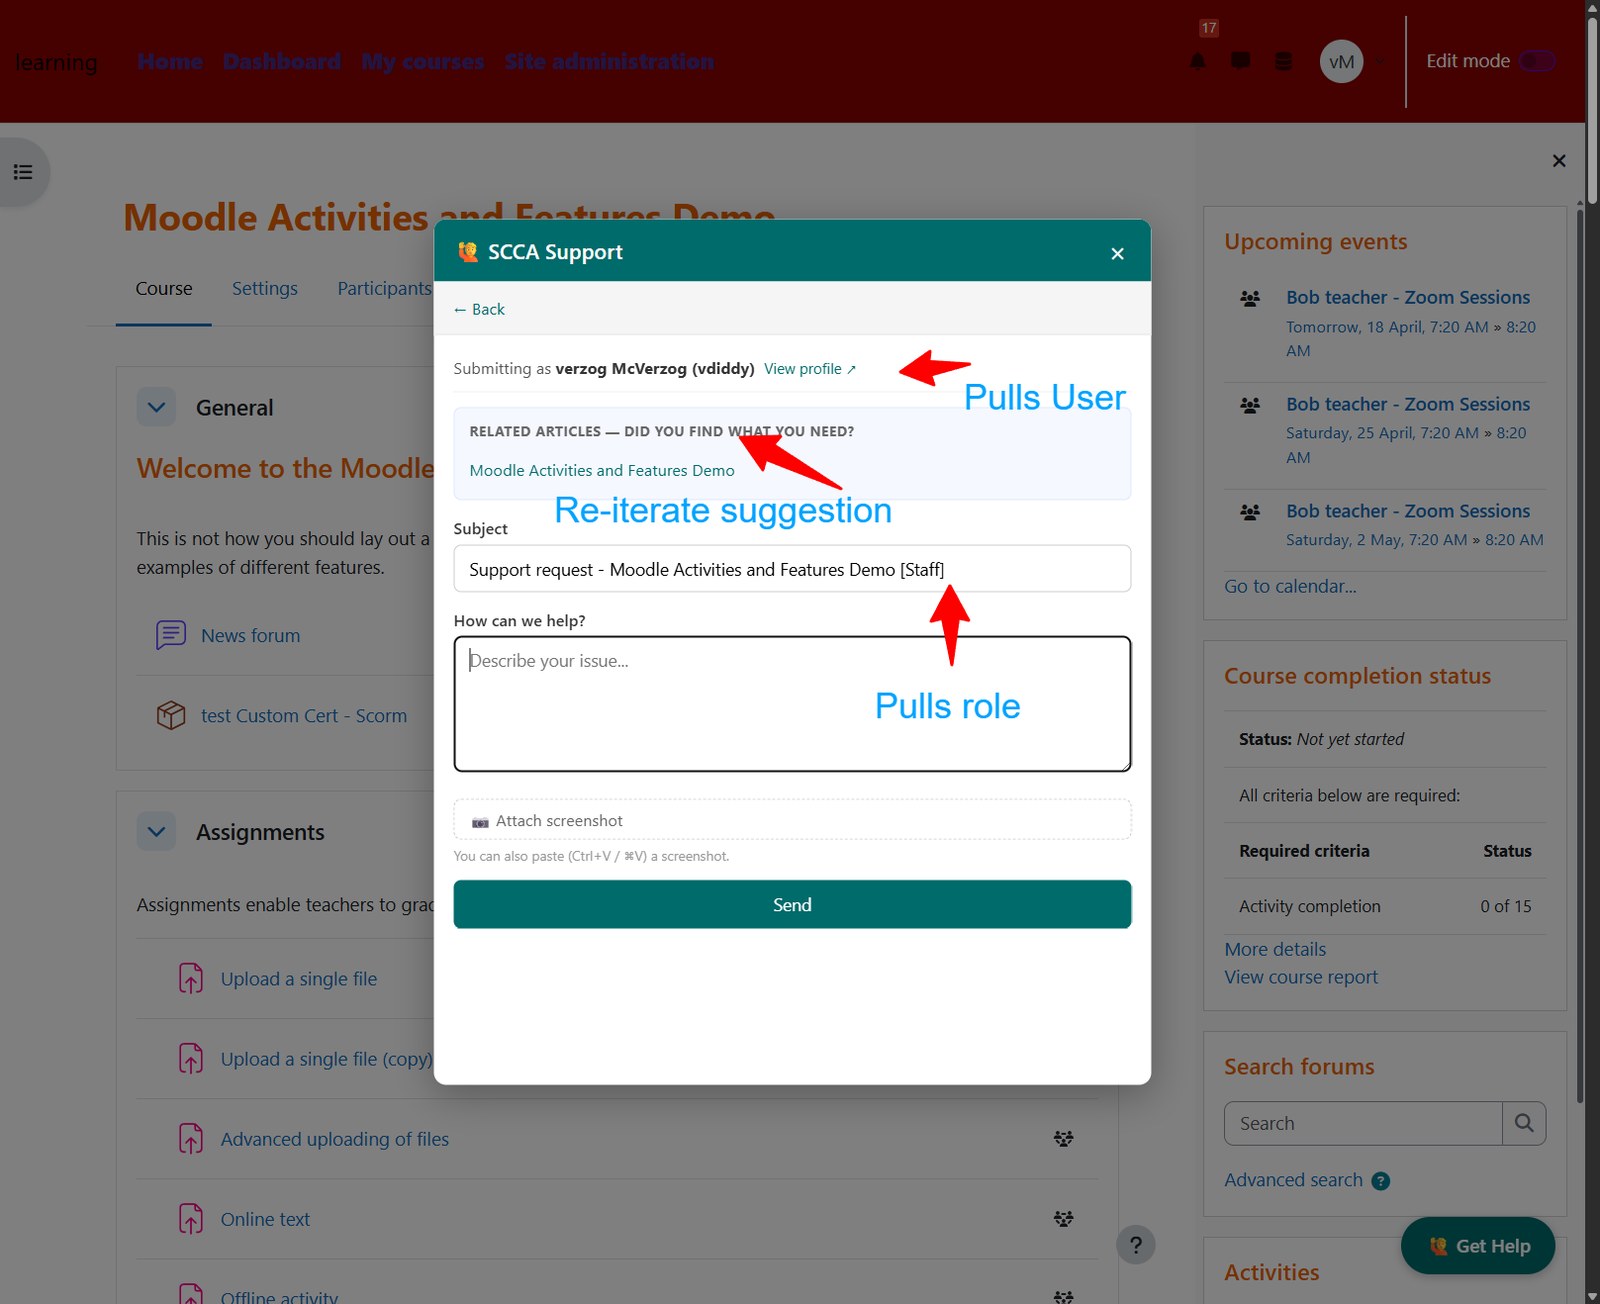Open the course index drawer icon

[23, 172]
